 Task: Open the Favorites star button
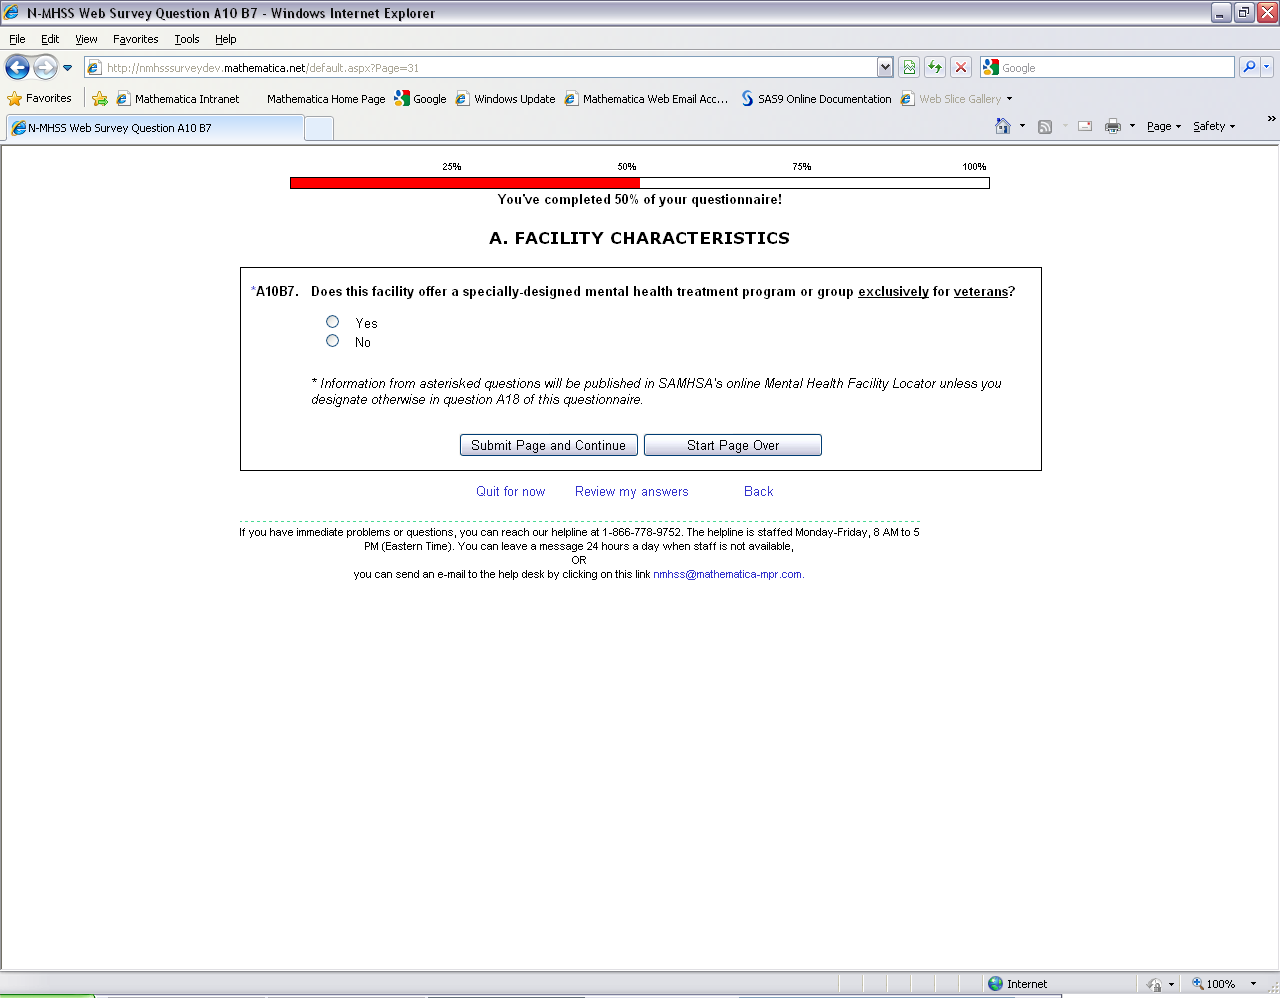[40, 98]
